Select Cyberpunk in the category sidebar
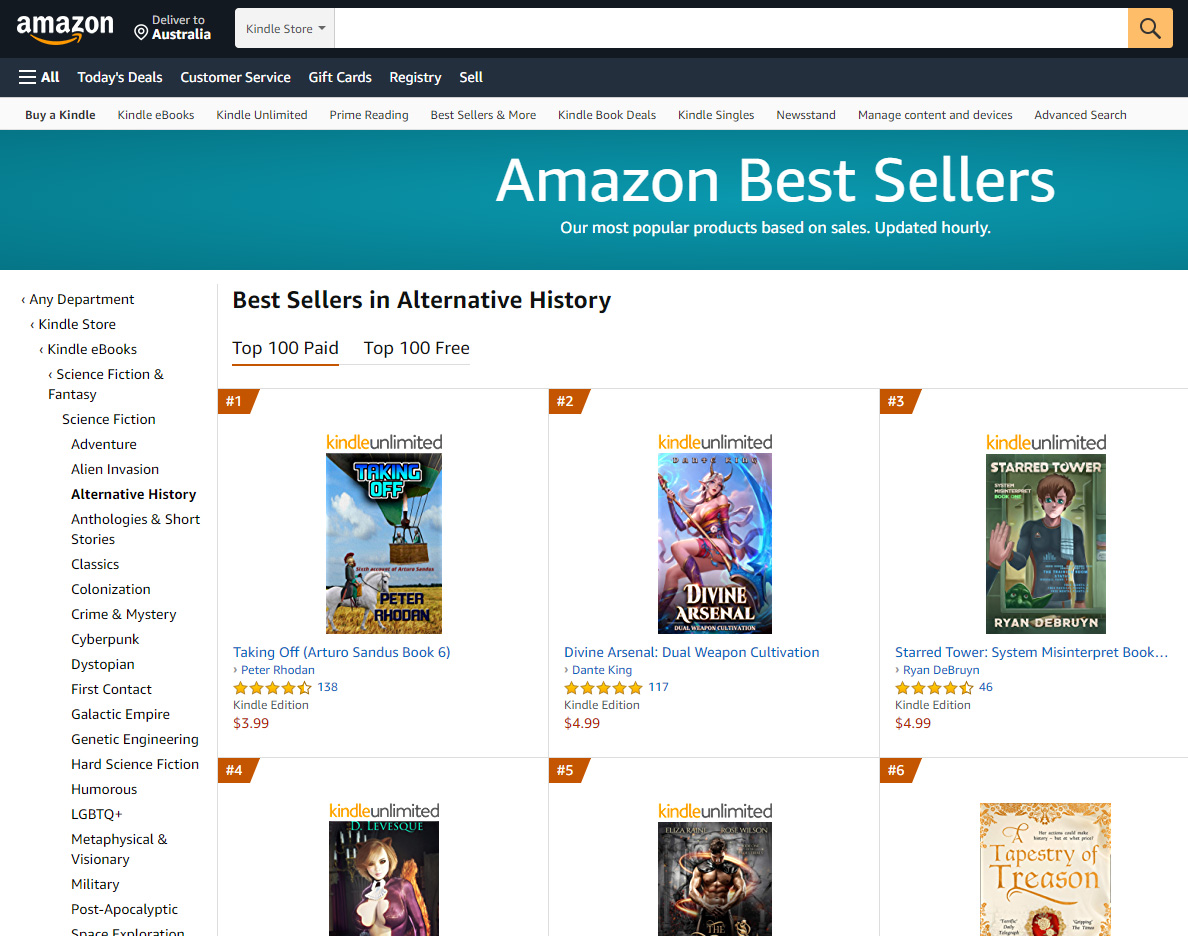Image resolution: width=1188 pixels, height=936 pixels. point(105,639)
